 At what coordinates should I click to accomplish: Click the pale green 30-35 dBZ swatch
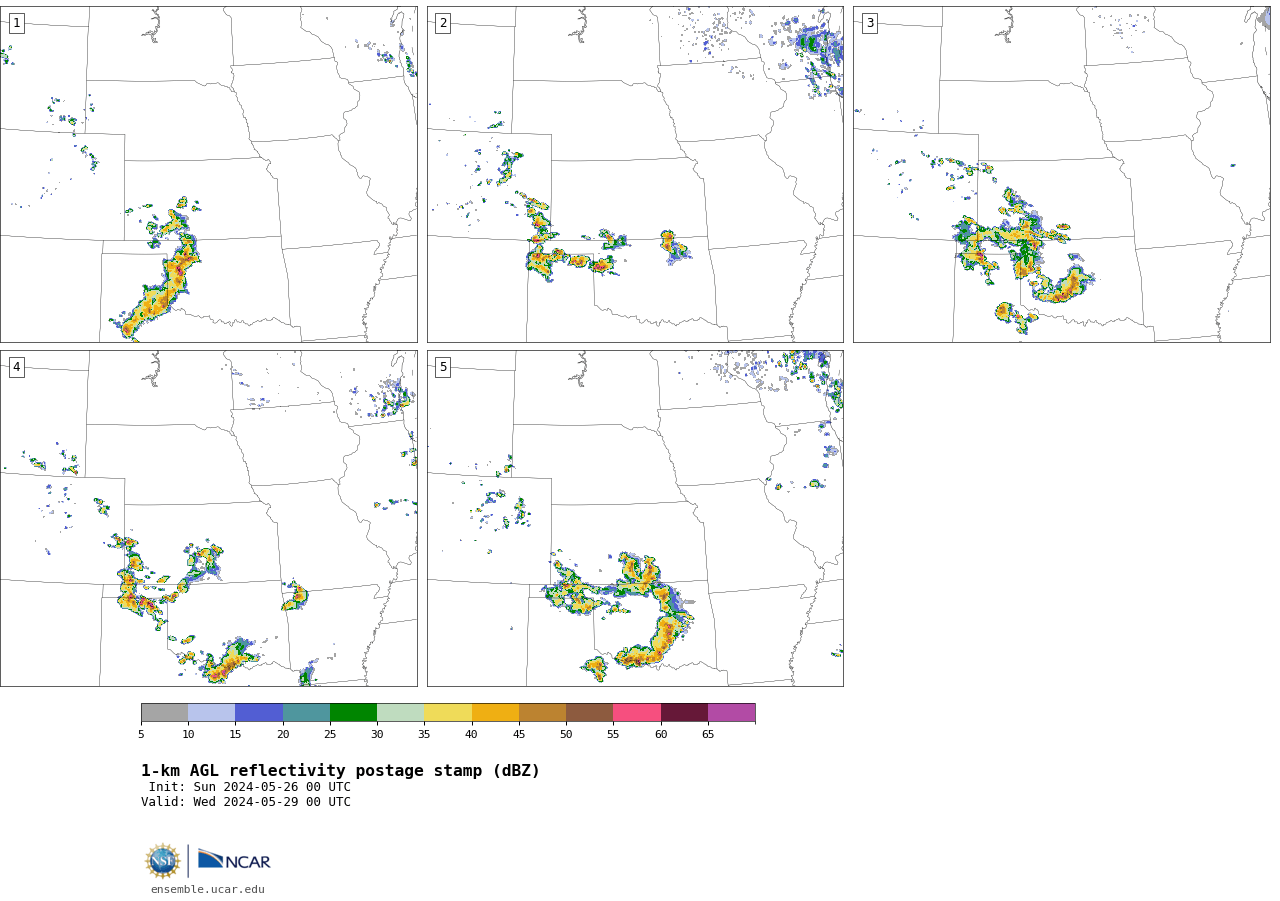tap(401, 713)
